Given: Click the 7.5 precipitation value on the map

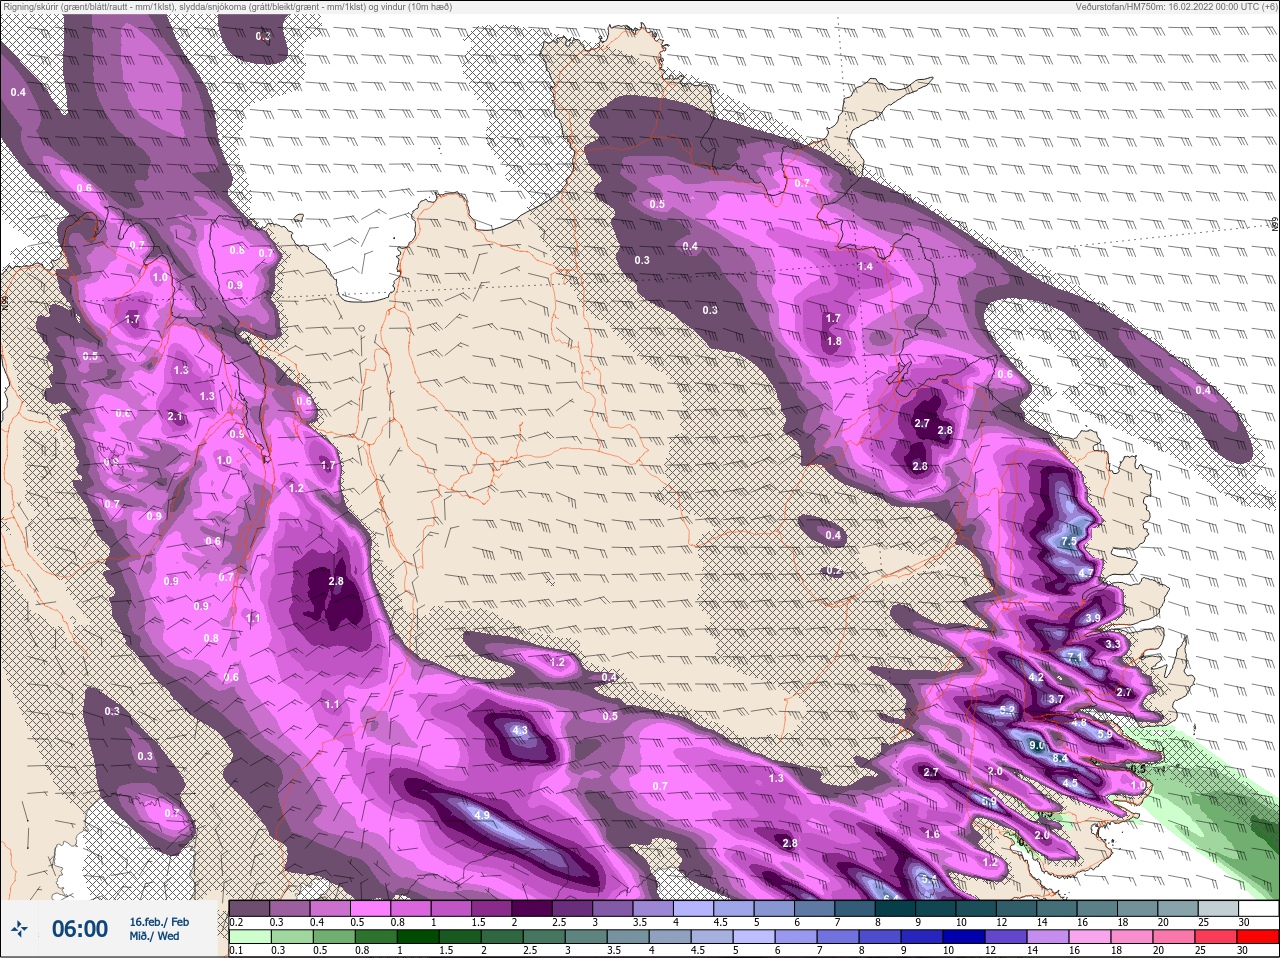Looking at the screenshot, I should [x=1069, y=541].
